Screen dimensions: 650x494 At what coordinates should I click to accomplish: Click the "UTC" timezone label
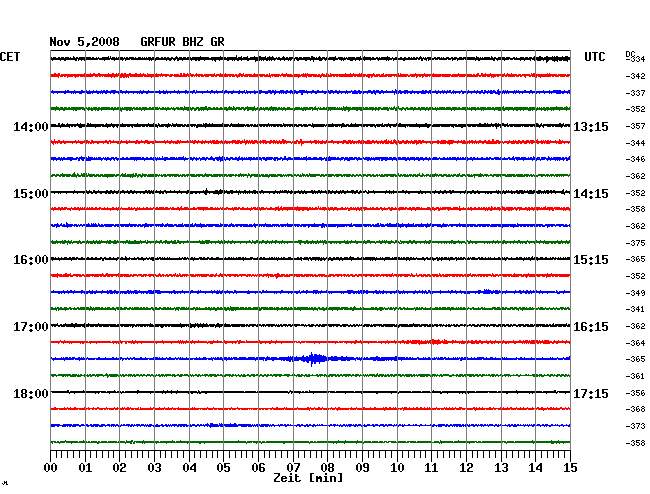pyautogui.click(x=594, y=57)
